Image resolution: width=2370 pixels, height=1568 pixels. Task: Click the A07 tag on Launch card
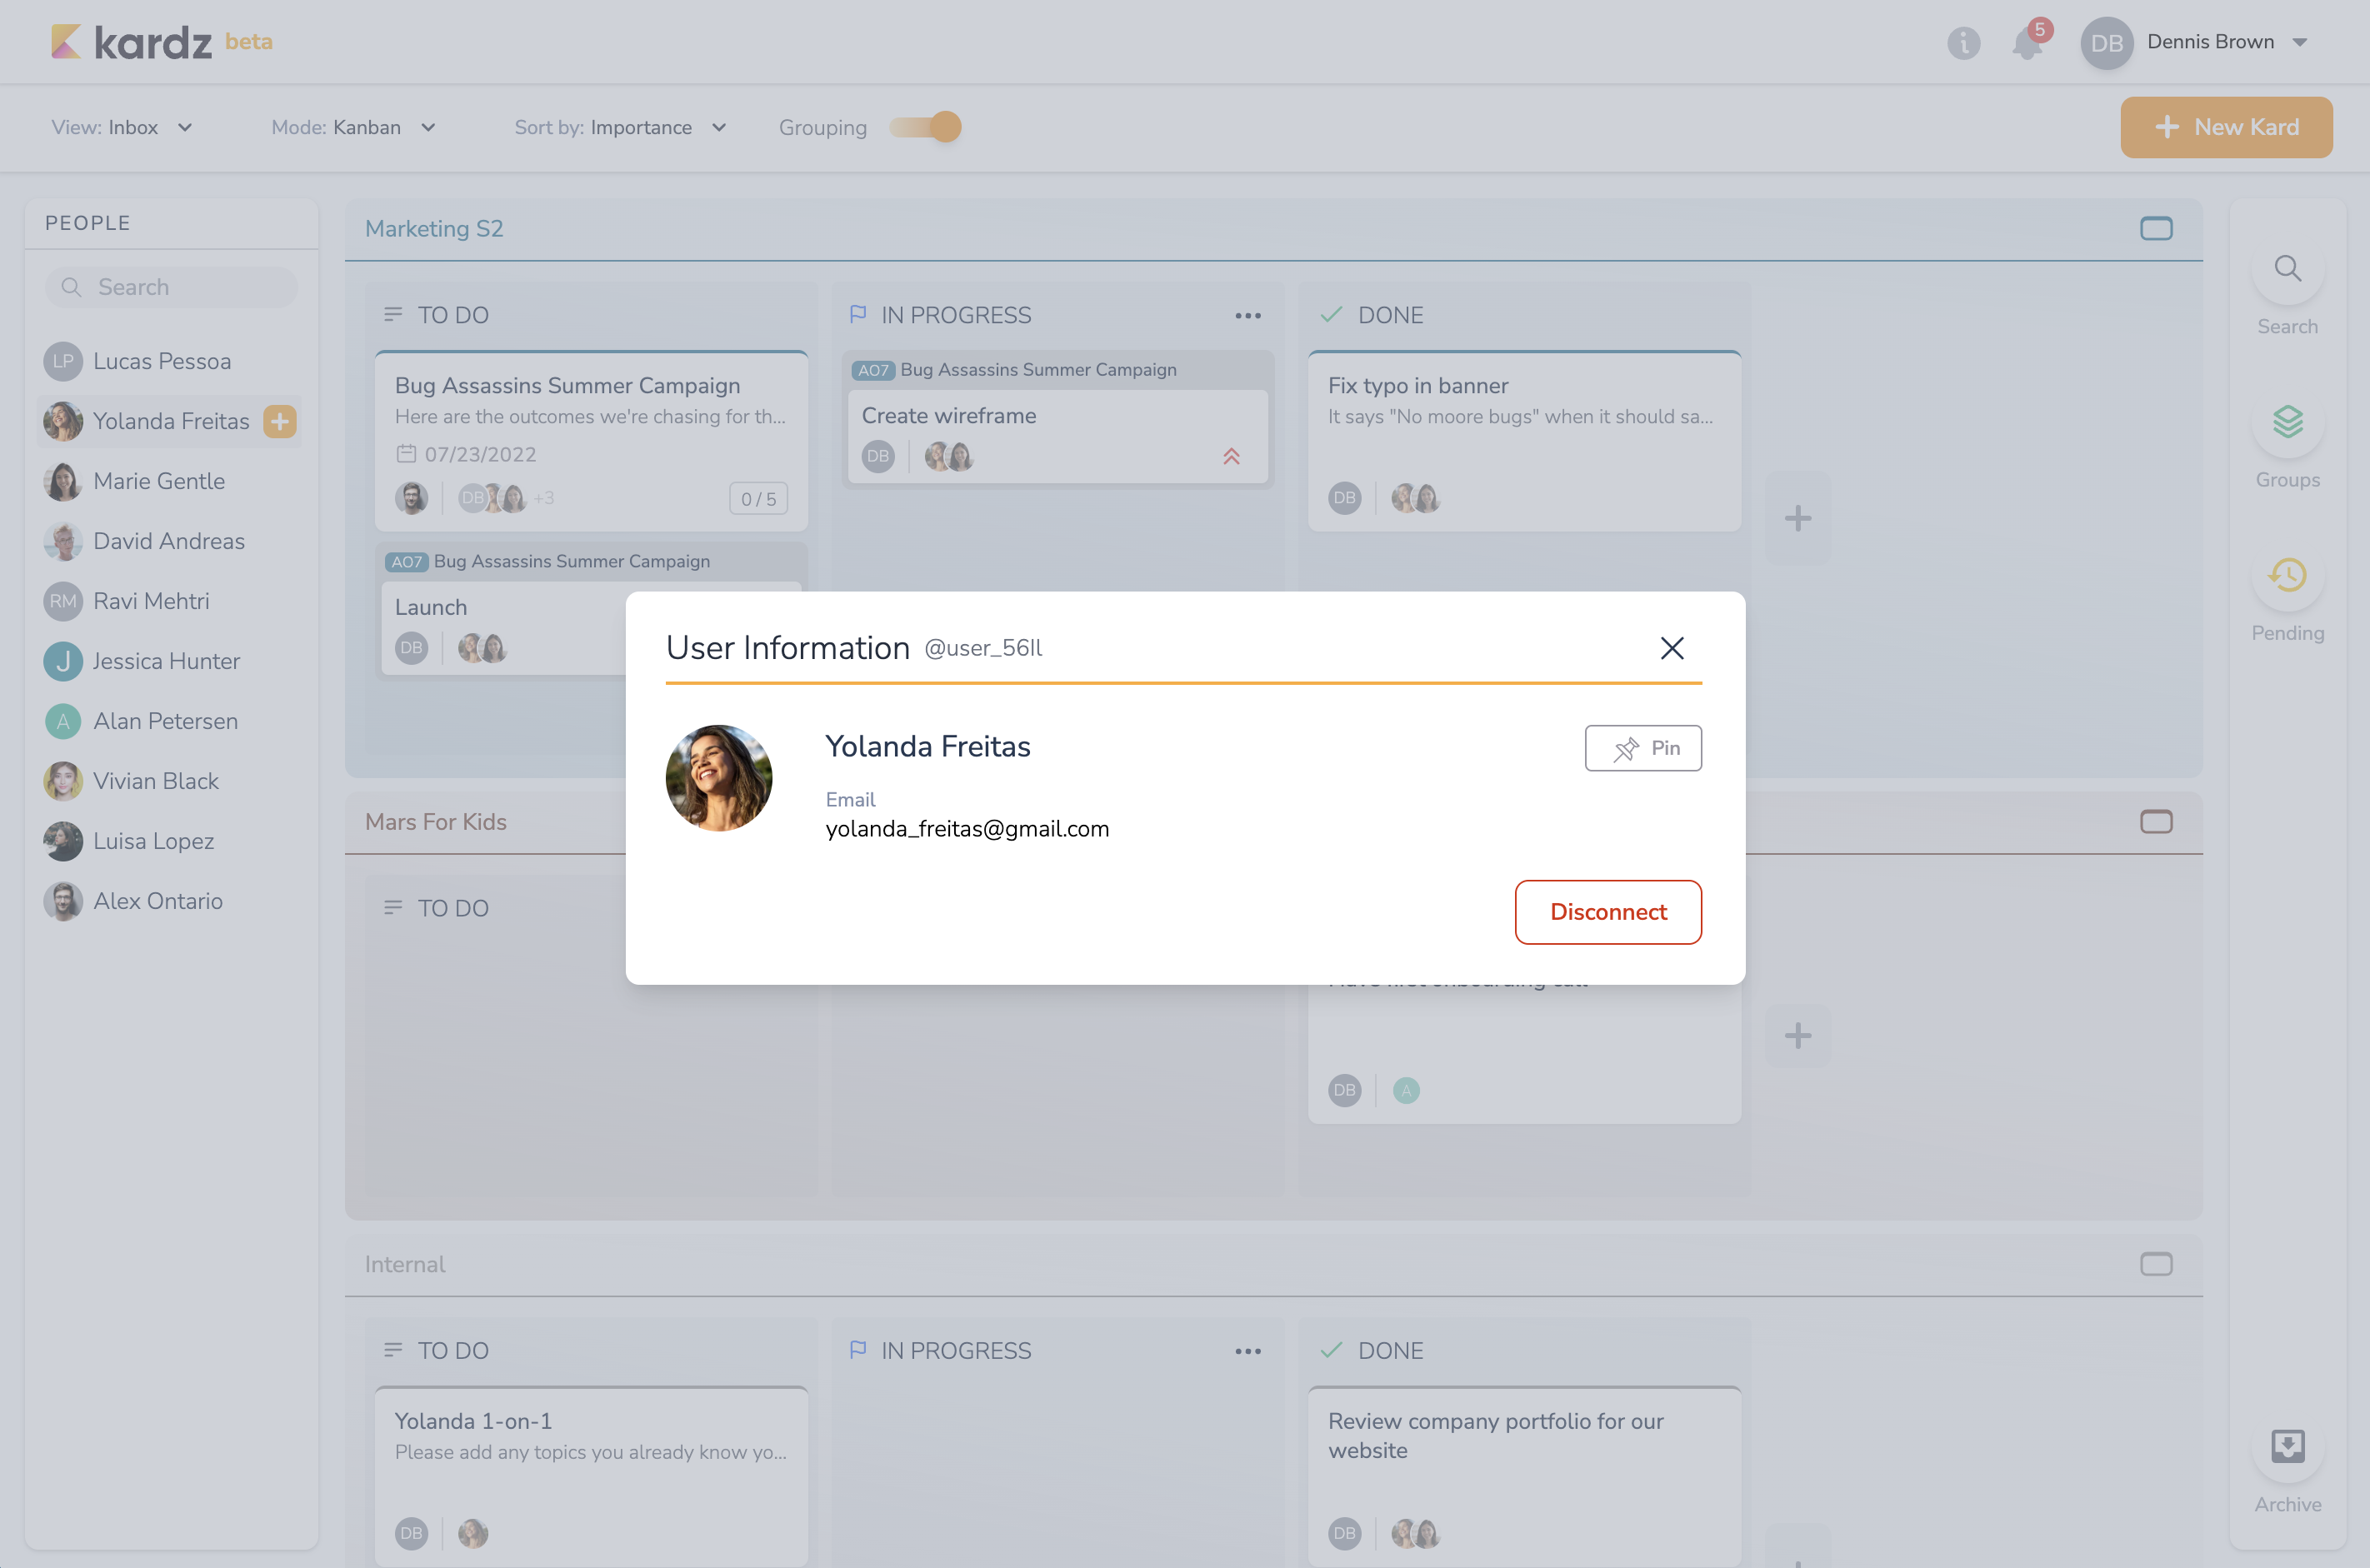pos(406,562)
